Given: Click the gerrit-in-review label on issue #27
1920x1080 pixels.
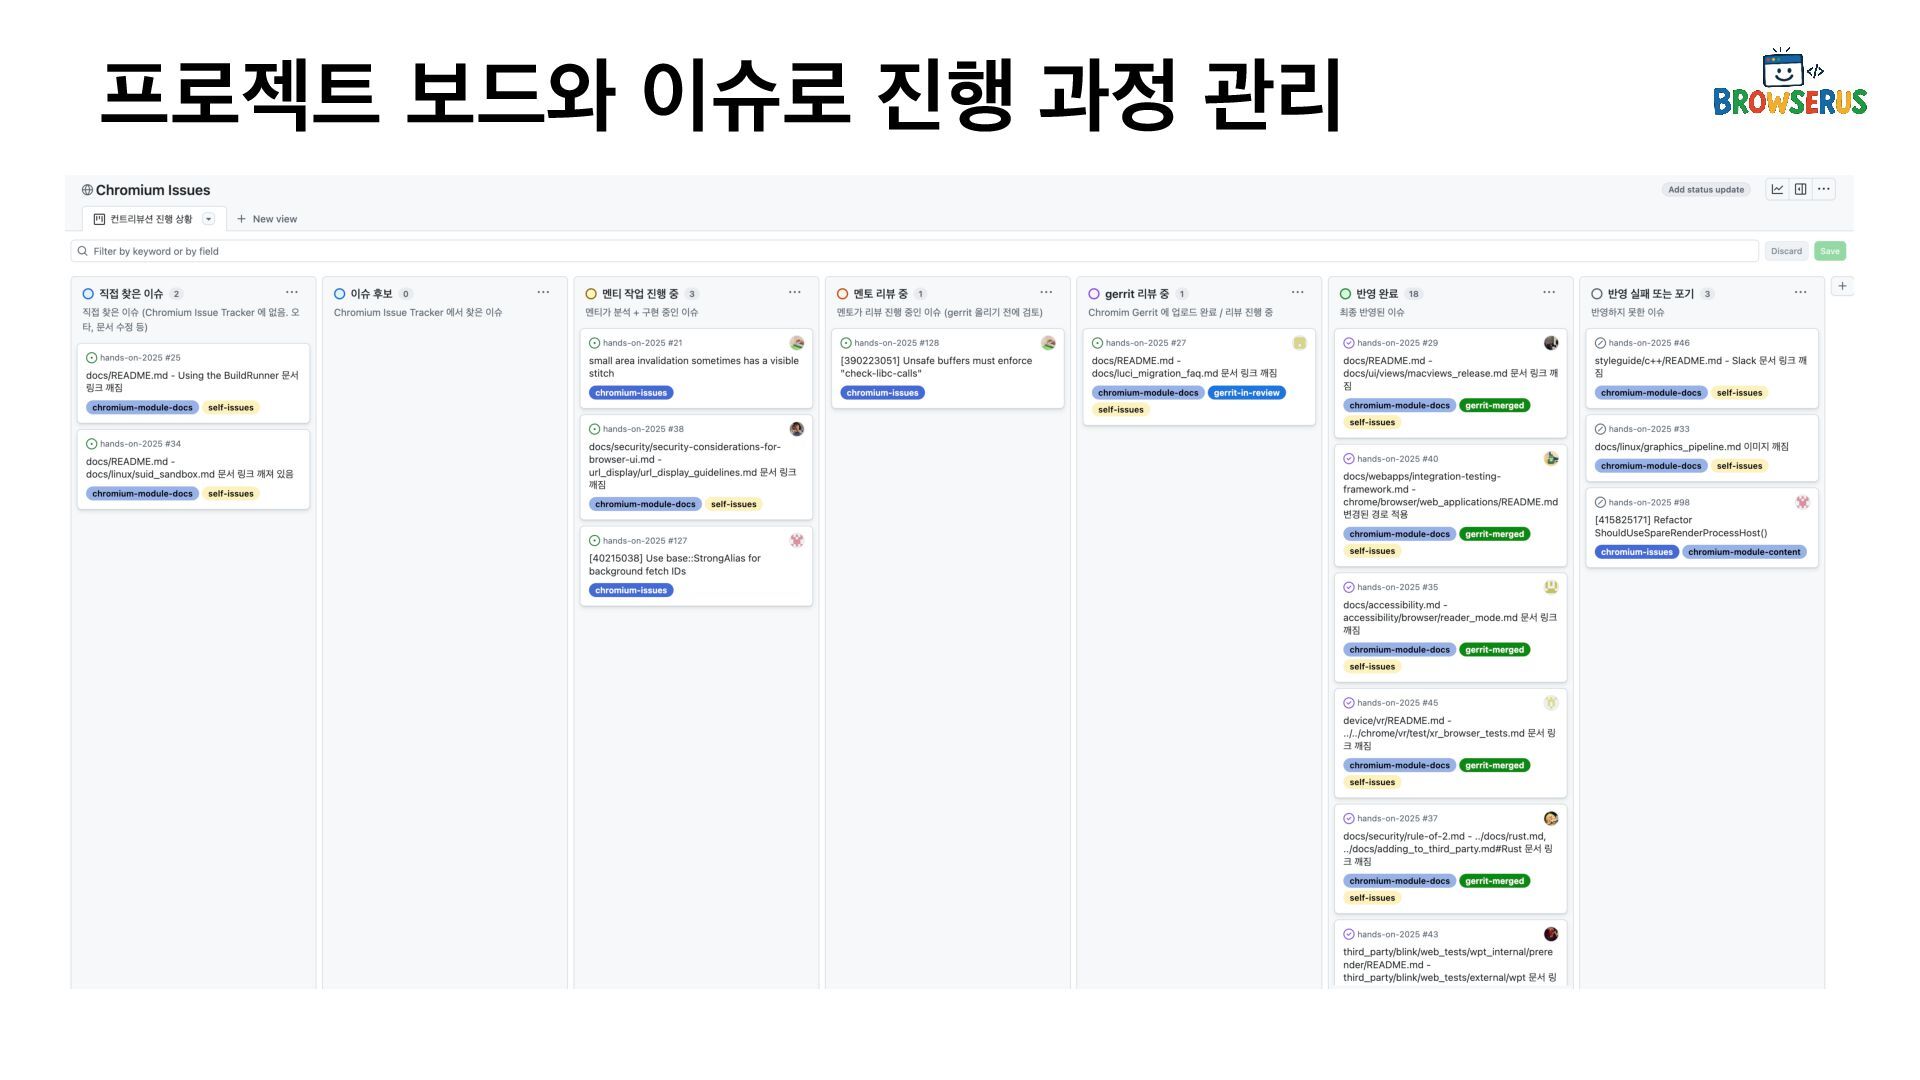Looking at the screenshot, I should [x=1246, y=393].
